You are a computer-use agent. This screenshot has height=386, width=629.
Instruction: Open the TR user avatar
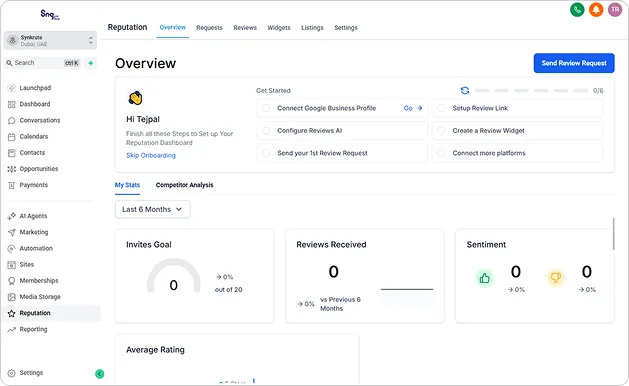click(615, 10)
